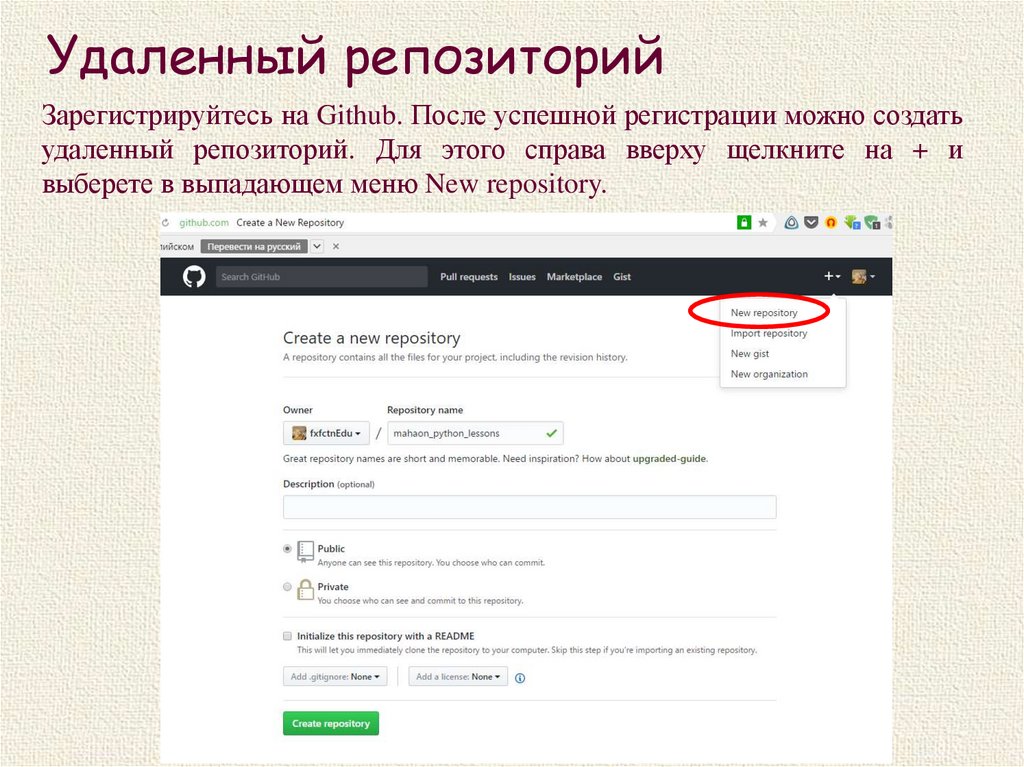Open the green download extension with blue badge
The image size is (1024, 767).
click(x=852, y=223)
